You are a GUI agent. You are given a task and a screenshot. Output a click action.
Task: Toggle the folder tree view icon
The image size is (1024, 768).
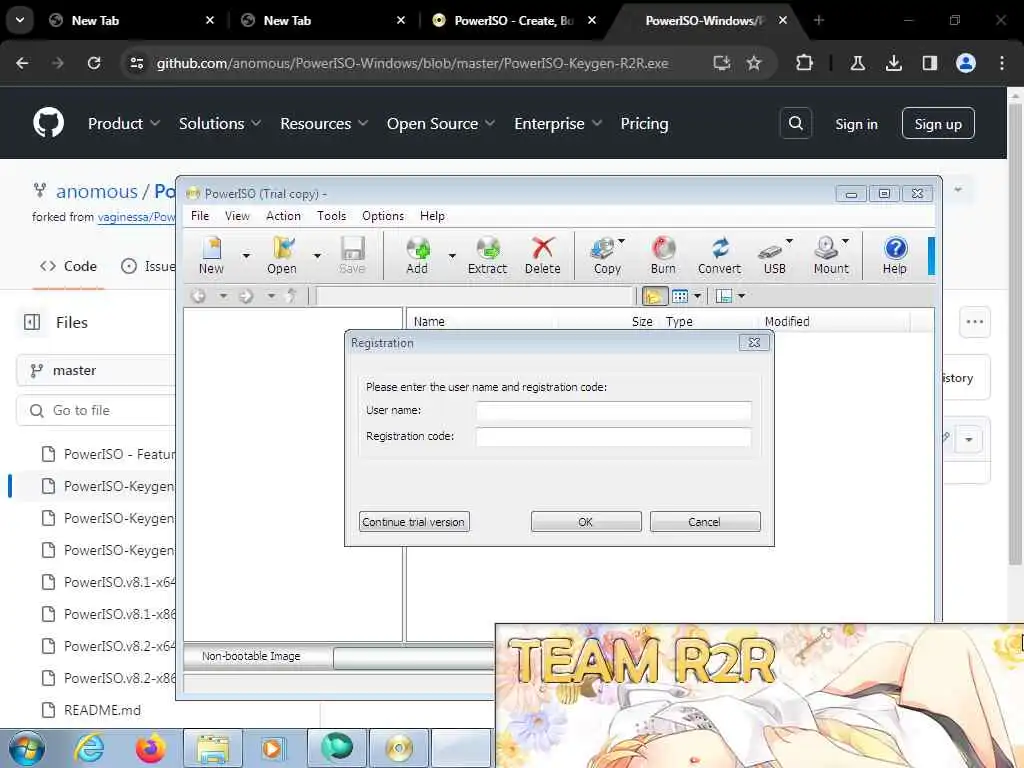654,296
